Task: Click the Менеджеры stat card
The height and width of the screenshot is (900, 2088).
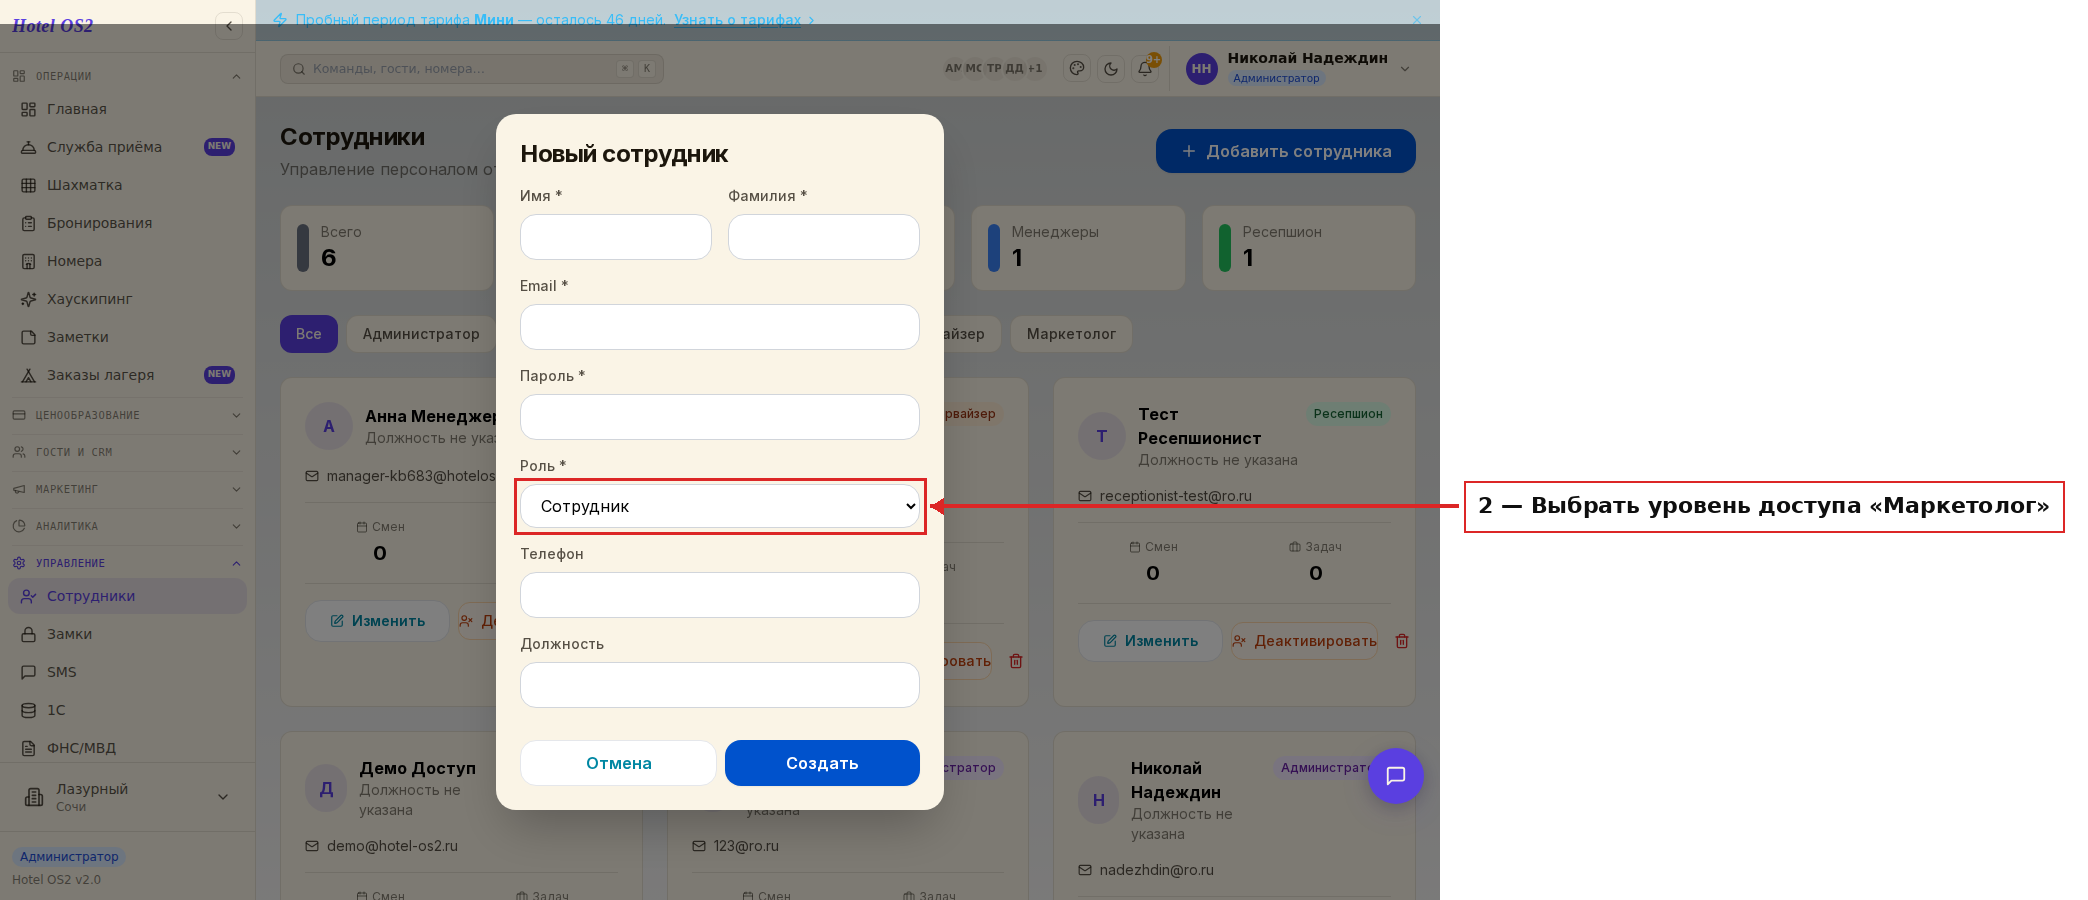Action: pos(1078,248)
